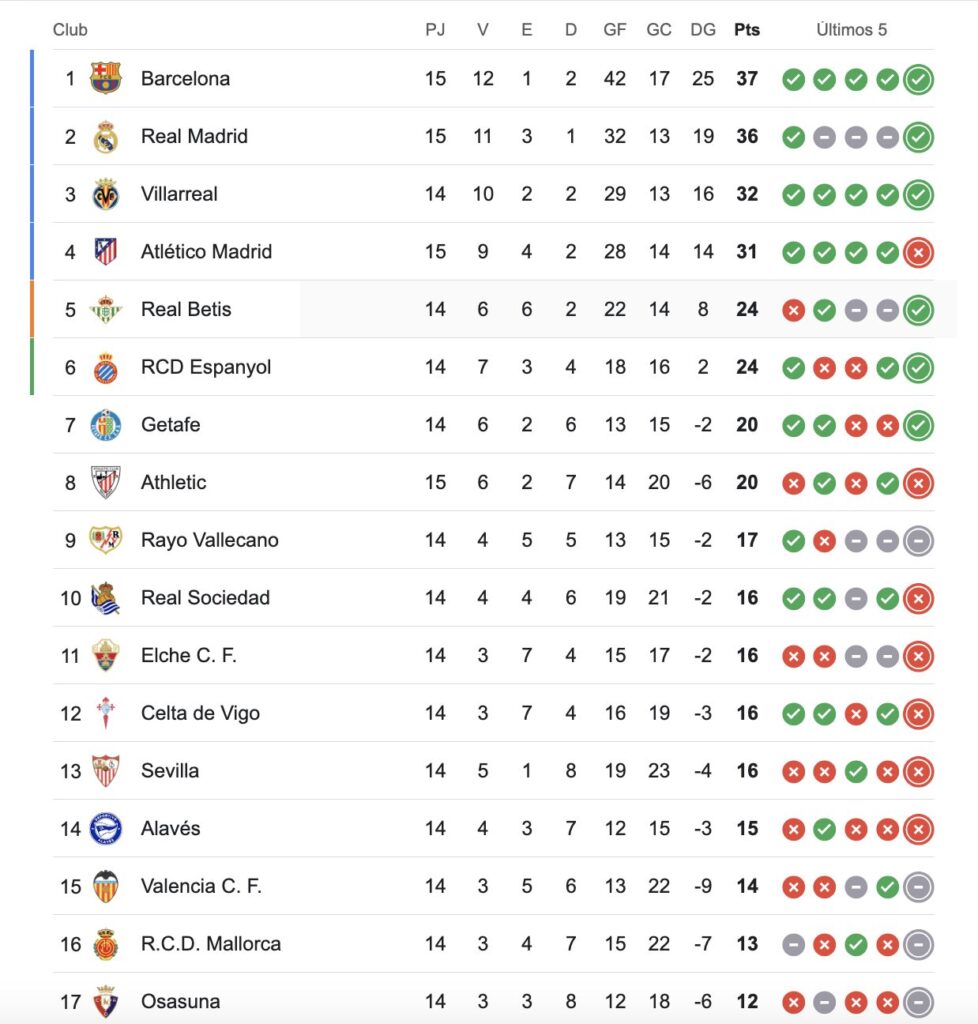Image resolution: width=978 pixels, height=1024 pixels.
Task: Click the Valencia C. F. crest
Action: [105, 887]
